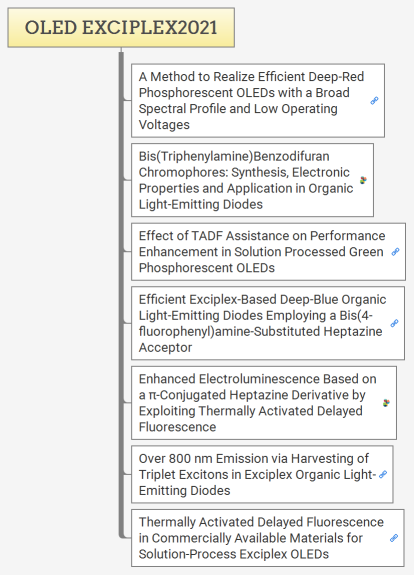The height and width of the screenshot is (575, 414).
Task: Open link icon on Efficient Exciplex-Based Deep-Blue node
Action: [394, 323]
